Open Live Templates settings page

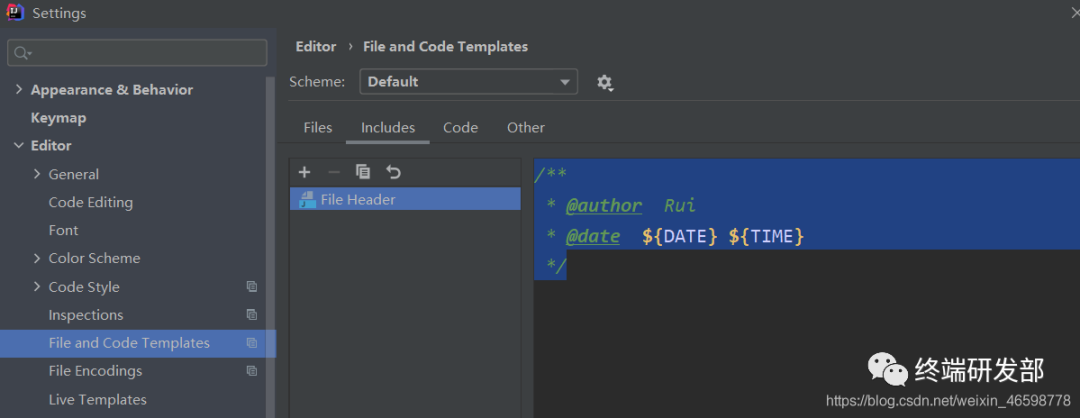pyautogui.click(x=98, y=399)
